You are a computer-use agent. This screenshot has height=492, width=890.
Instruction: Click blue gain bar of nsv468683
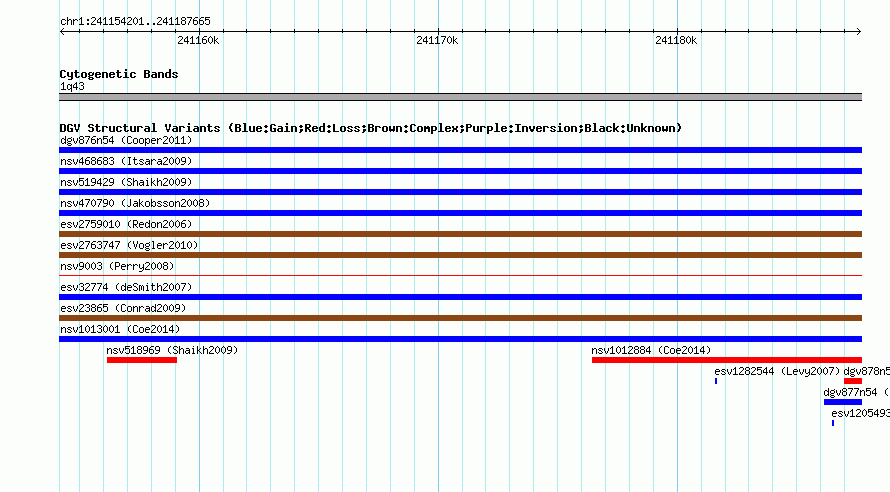point(460,171)
